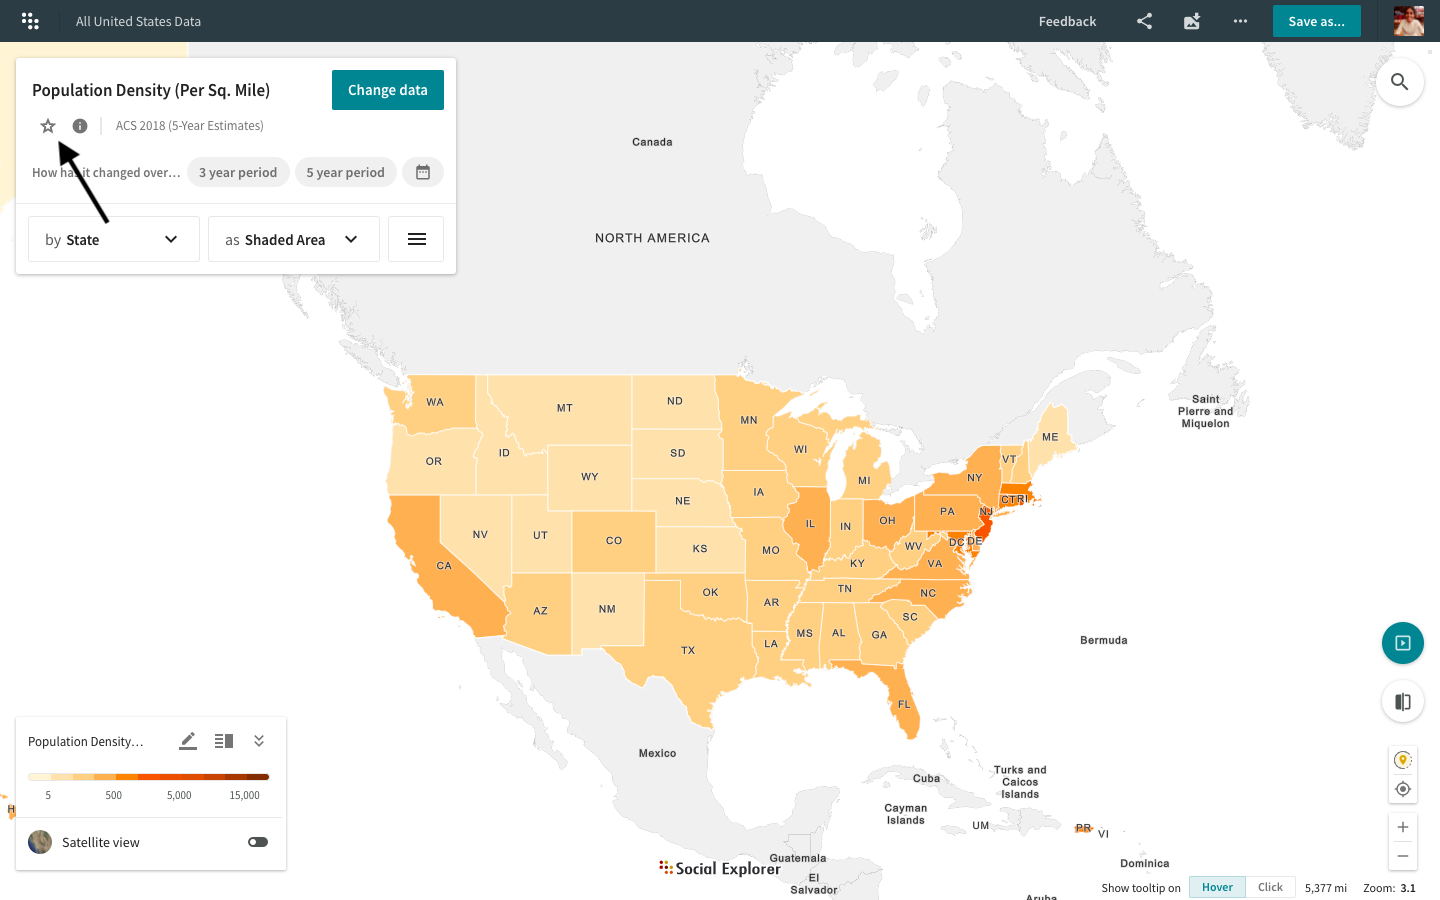Open the map search magnifier
Image resolution: width=1440 pixels, height=900 pixels.
click(x=1399, y=82)
